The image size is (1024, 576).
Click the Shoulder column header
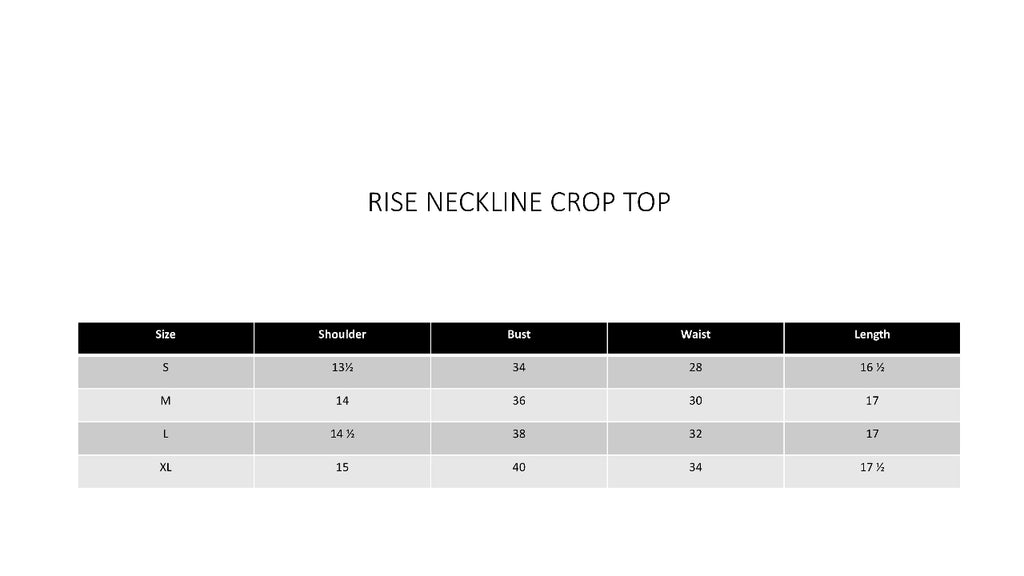(342, 335)
